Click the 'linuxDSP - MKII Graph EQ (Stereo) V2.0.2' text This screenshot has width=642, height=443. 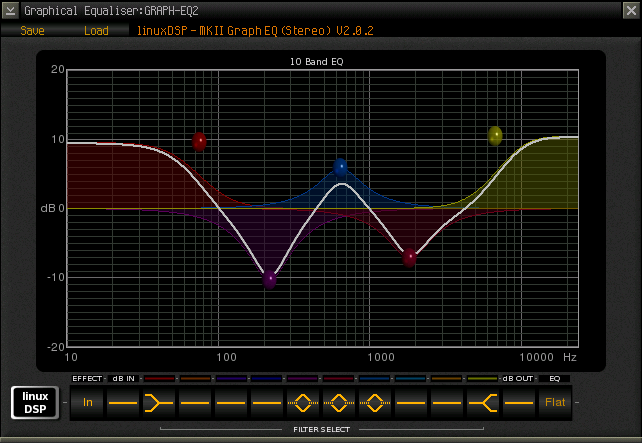pyautogui.click(x=255, y=31)
